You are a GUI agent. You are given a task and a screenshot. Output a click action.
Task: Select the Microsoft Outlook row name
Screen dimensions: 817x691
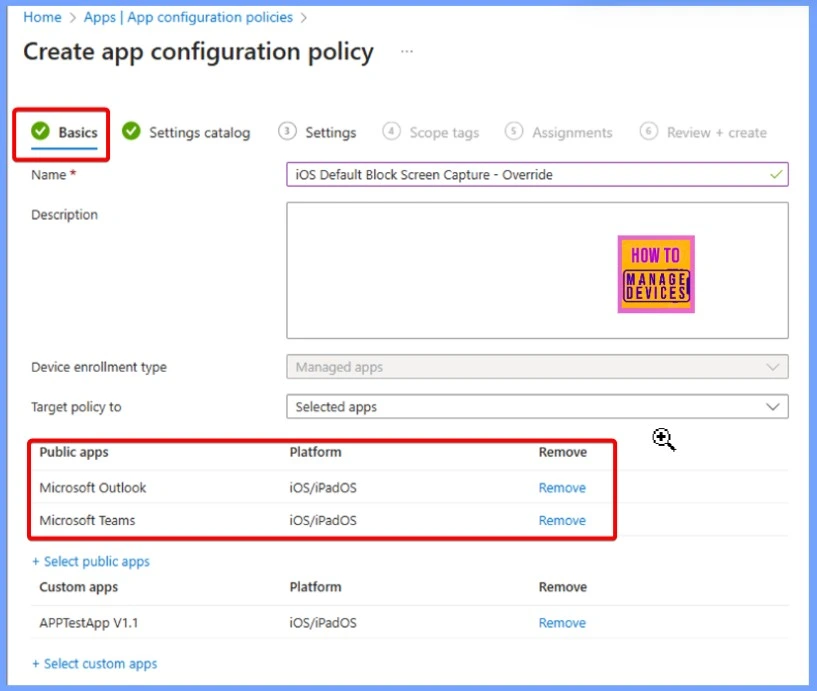coord(93,488)
